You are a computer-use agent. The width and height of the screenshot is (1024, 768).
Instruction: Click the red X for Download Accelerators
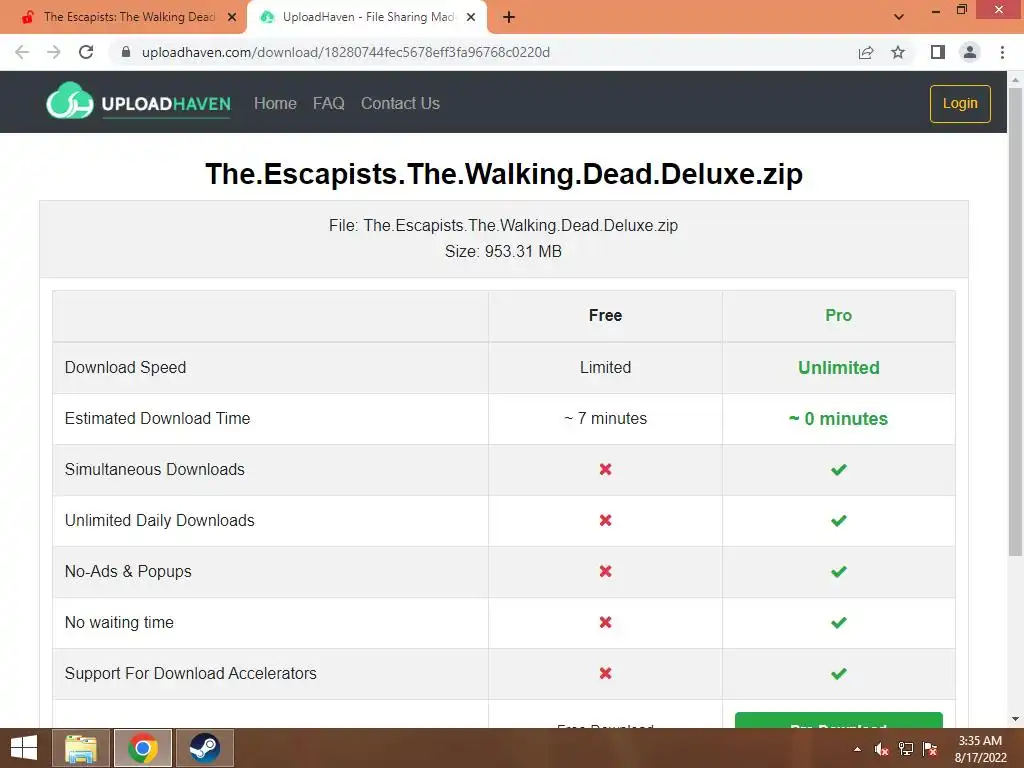605,673
